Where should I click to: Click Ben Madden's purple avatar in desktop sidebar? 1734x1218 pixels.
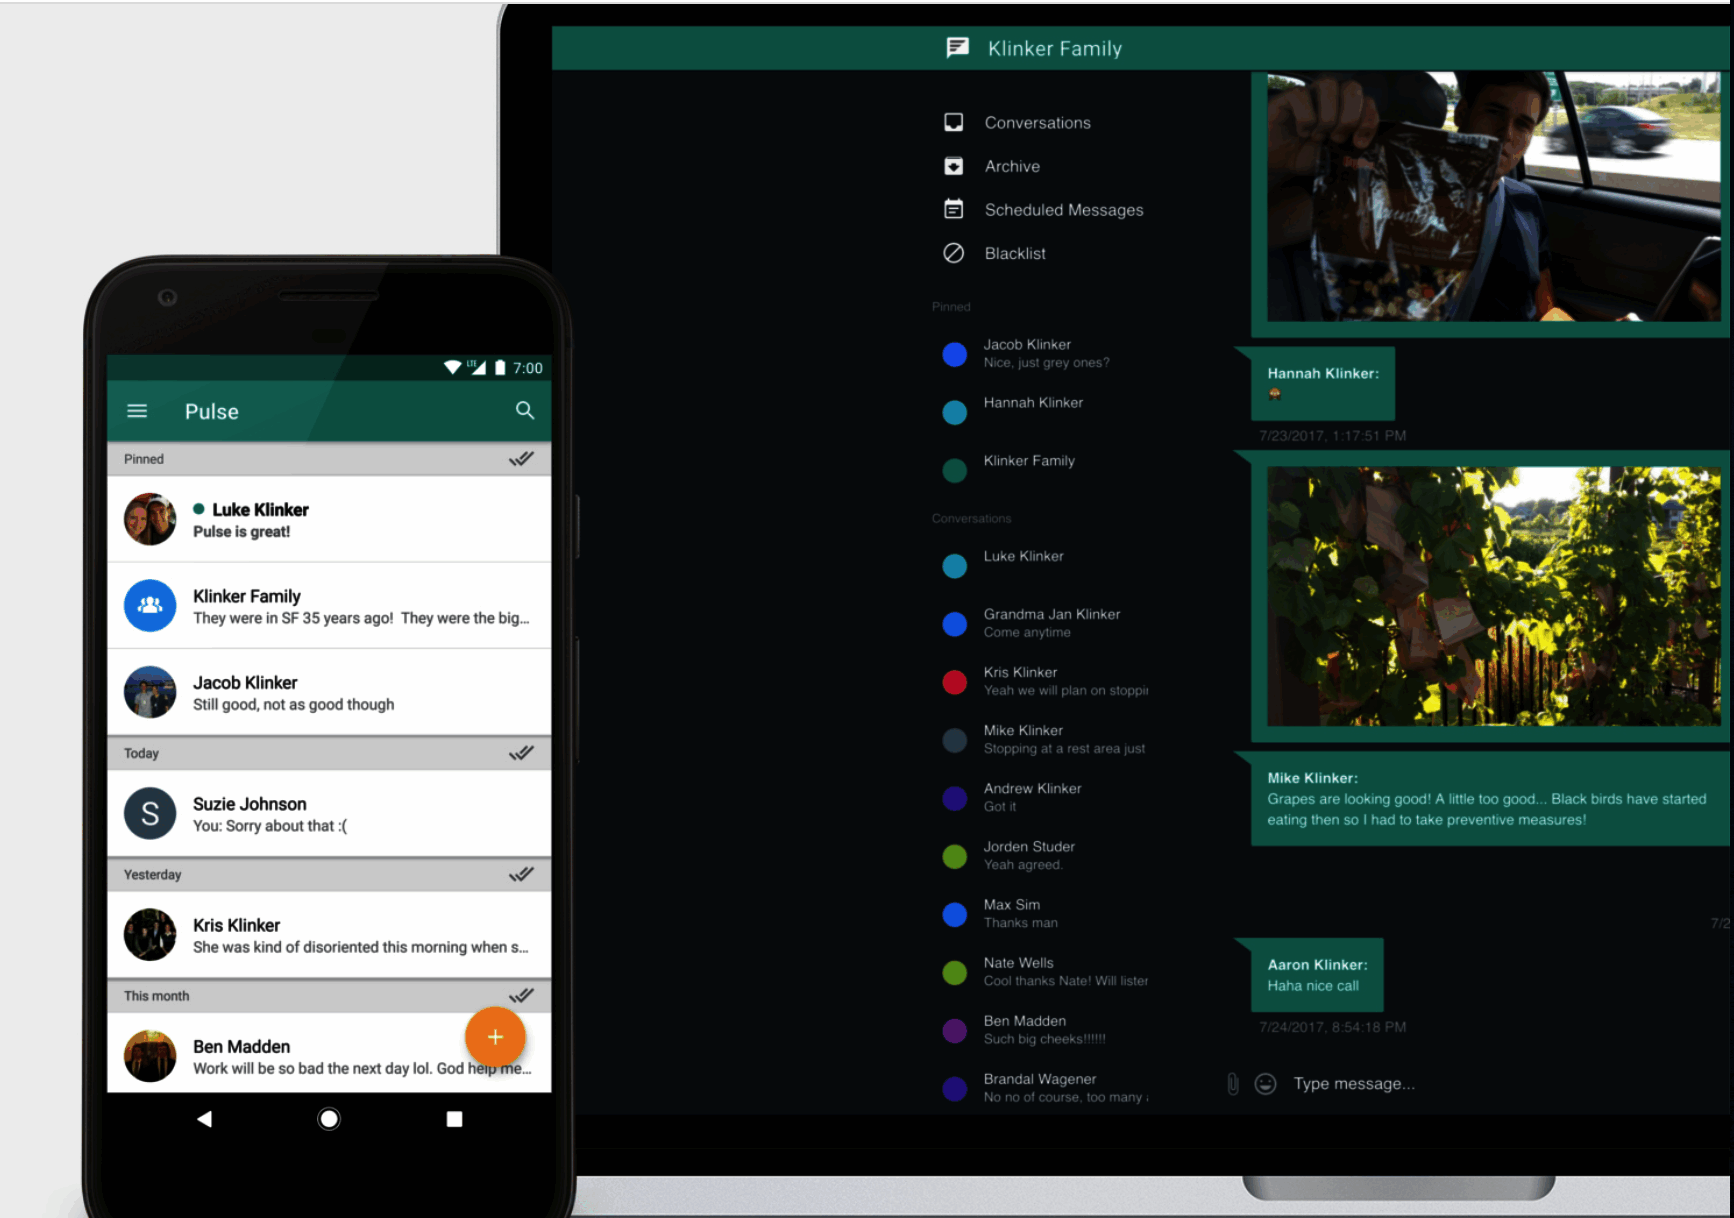(955, 1030)
